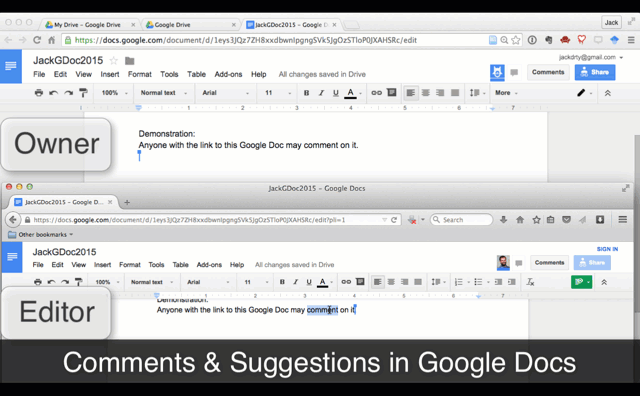Toggle Italic in the Editor window toolbar
640x396 pixels.
tap(296, 282)
